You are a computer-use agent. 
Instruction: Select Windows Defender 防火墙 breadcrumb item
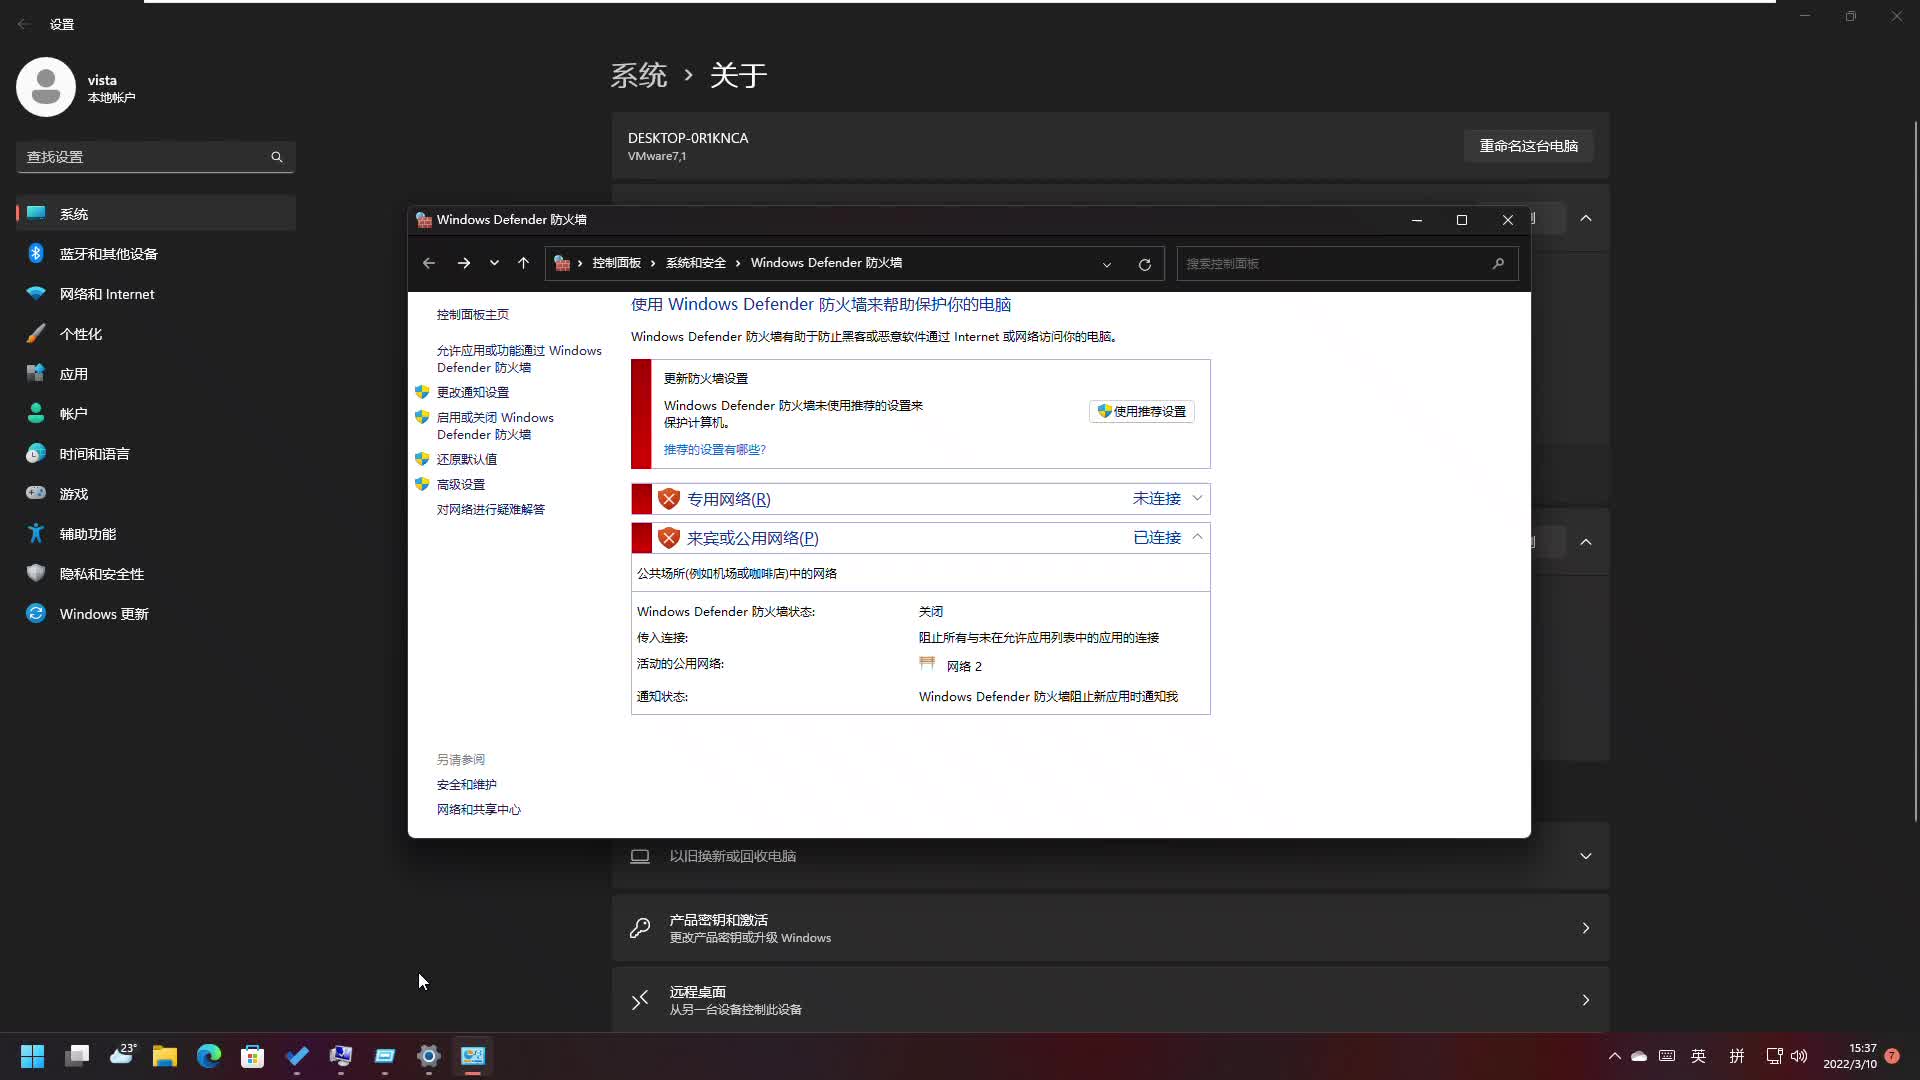coord(826,263)
